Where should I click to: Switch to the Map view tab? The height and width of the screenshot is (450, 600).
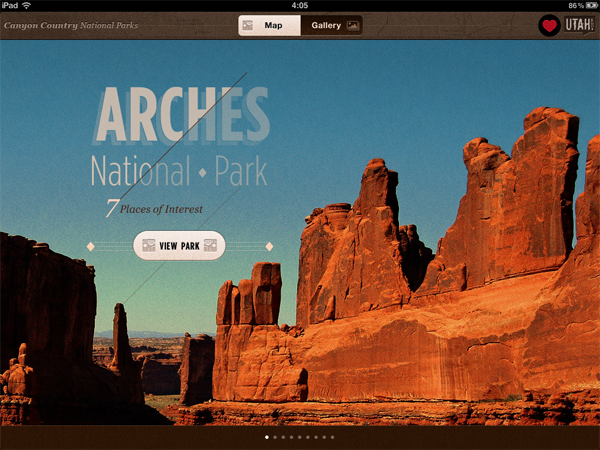pyautogui.click(x=269, y=26)
